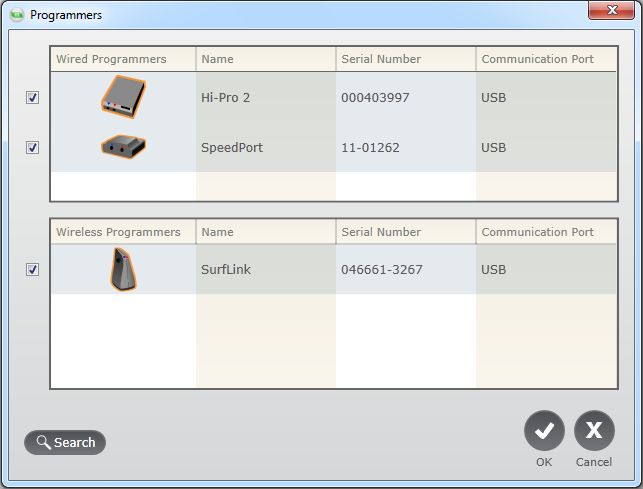Uncheck the SpeedPort checkbox
This screenshot has width=643, height=489.
click(x=32, y=147)
